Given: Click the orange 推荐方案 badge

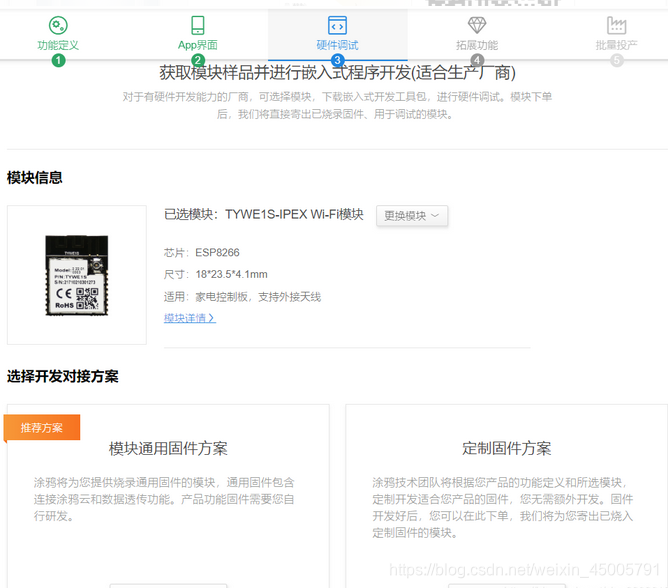Looking at the screenshot, I should [x=42, y=427].
